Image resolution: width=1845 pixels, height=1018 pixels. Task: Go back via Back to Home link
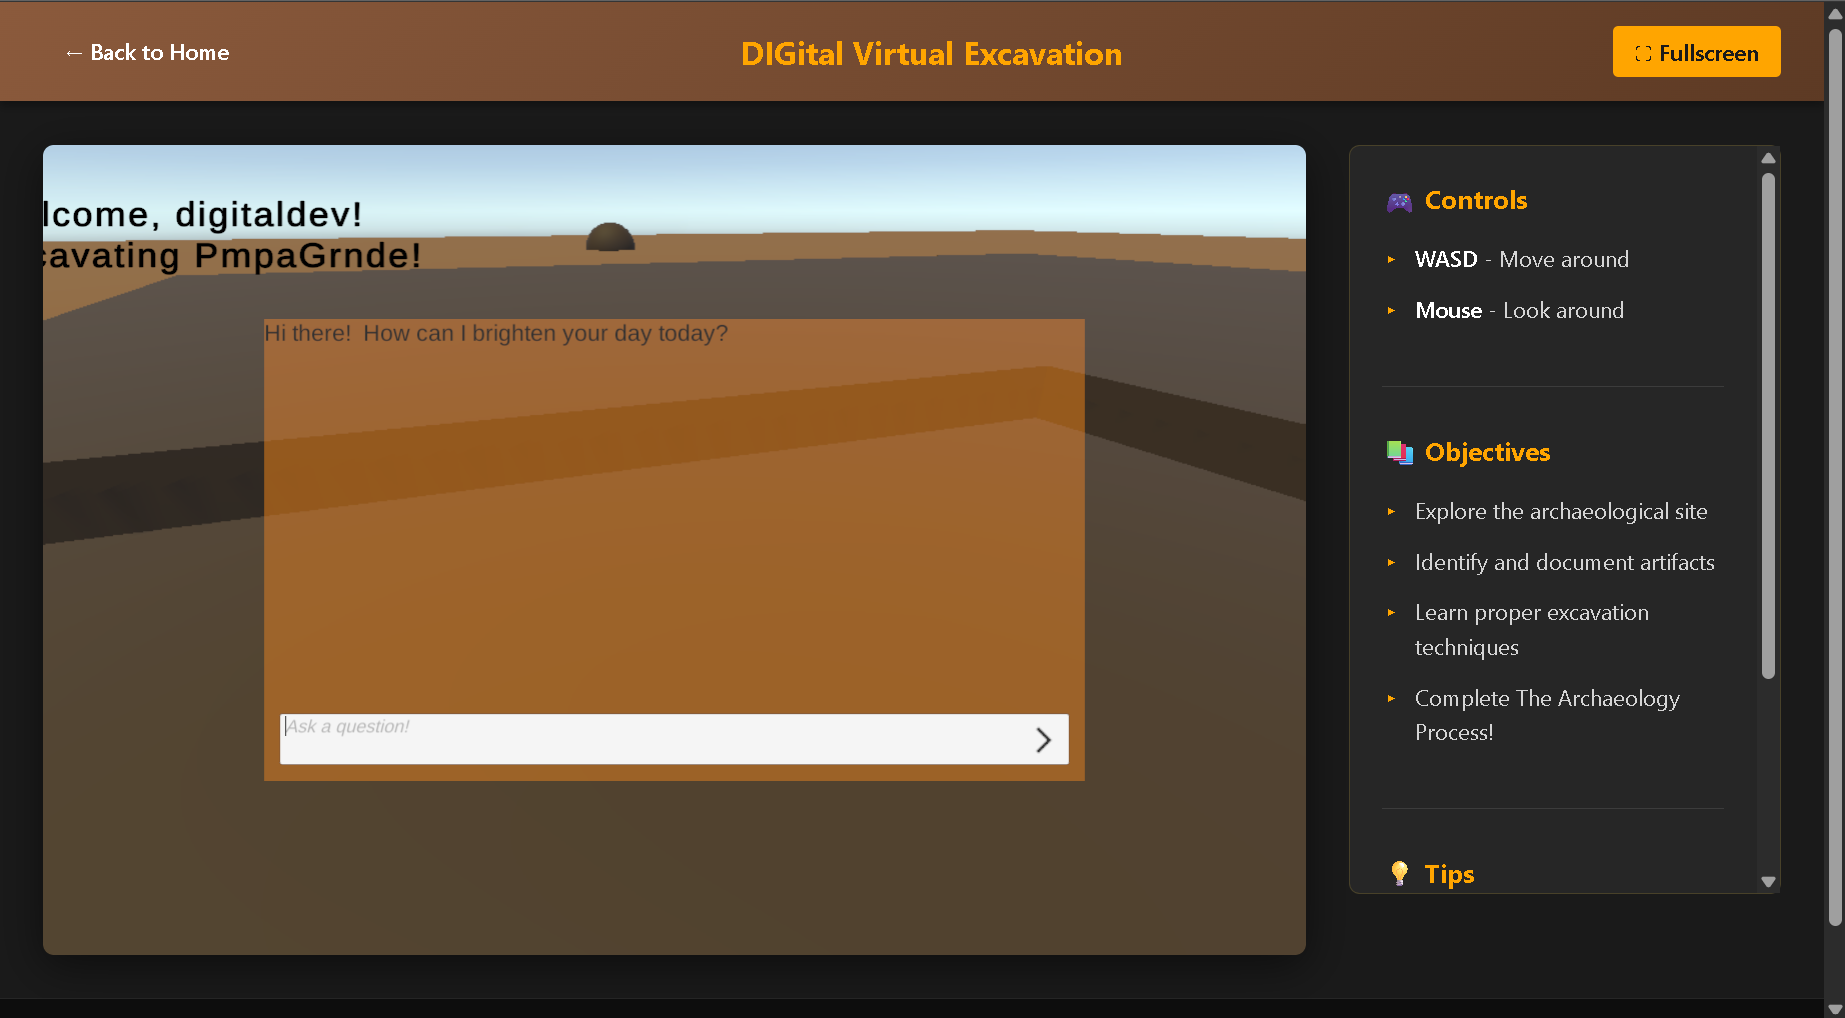[147, 53]
